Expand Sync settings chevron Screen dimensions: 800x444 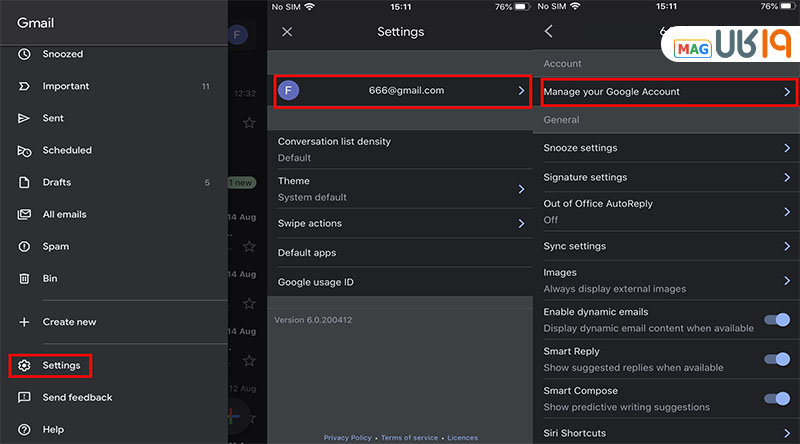point(787,246)
